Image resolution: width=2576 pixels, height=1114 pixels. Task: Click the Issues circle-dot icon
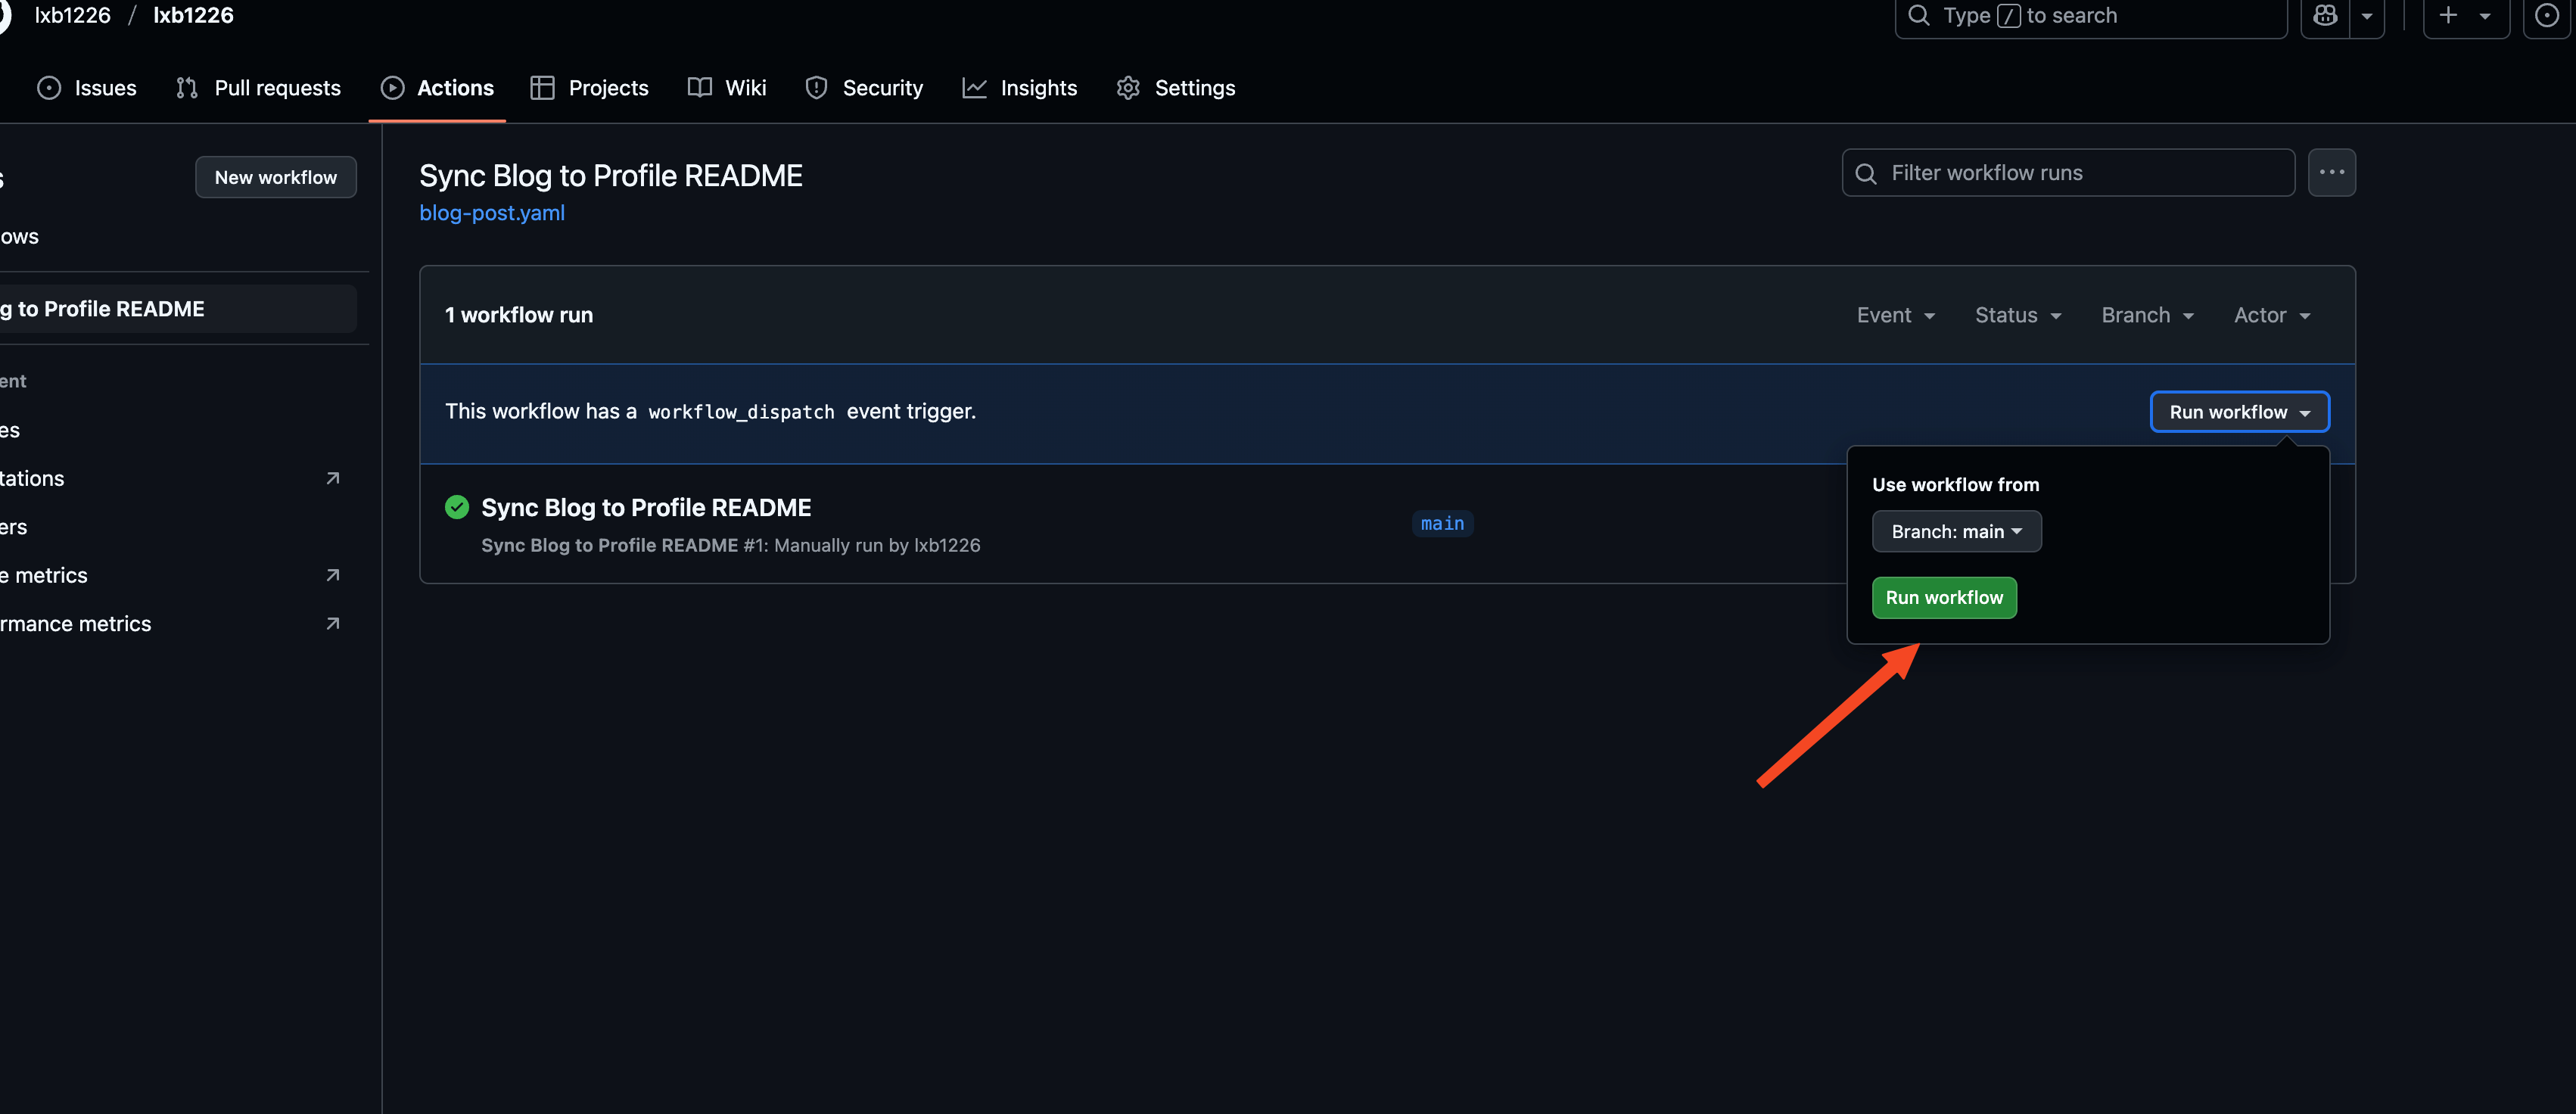point(49,88)
